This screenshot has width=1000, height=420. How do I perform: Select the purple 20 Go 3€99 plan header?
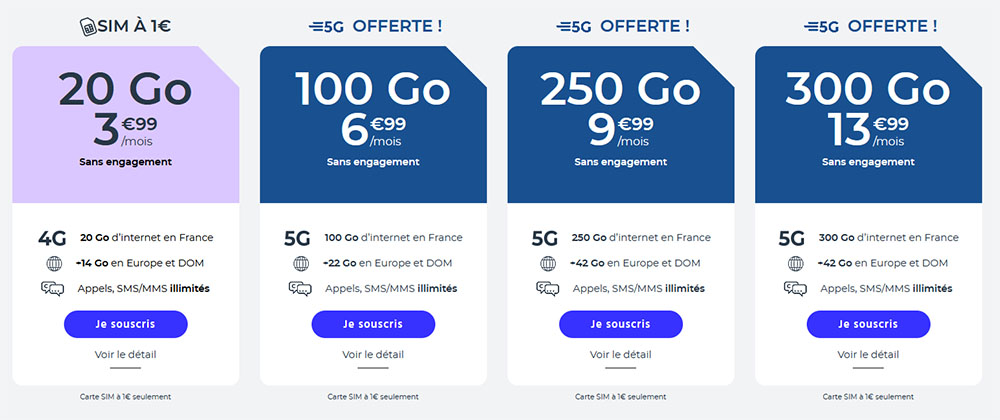126,124
